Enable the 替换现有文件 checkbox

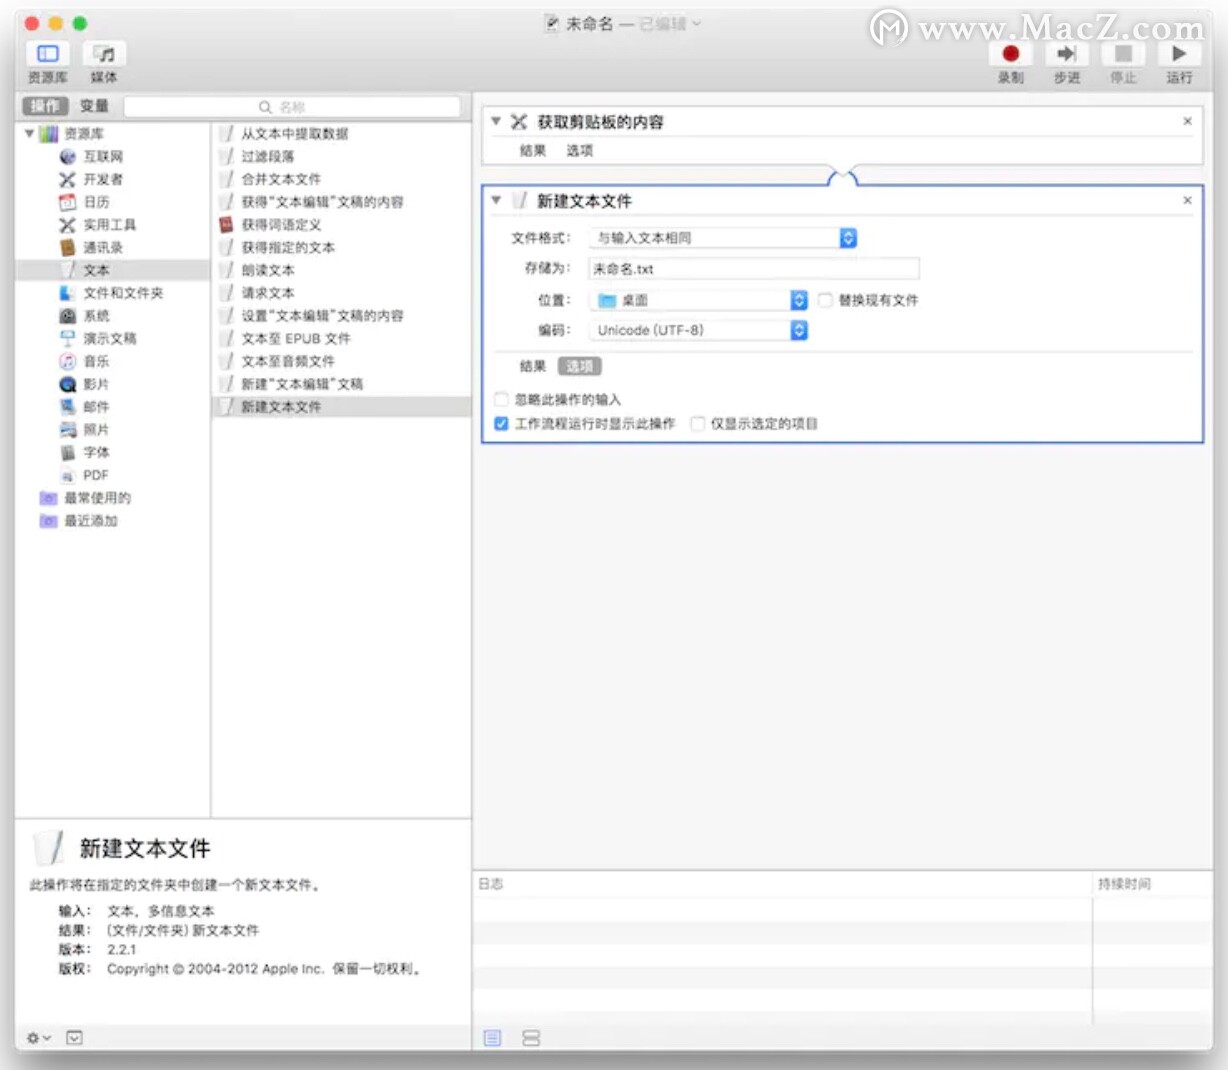825,300
